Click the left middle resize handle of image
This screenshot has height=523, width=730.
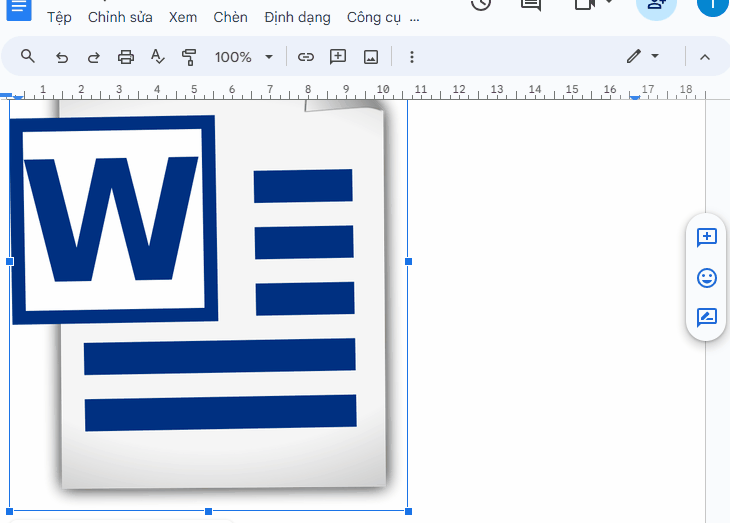point(10,262)
